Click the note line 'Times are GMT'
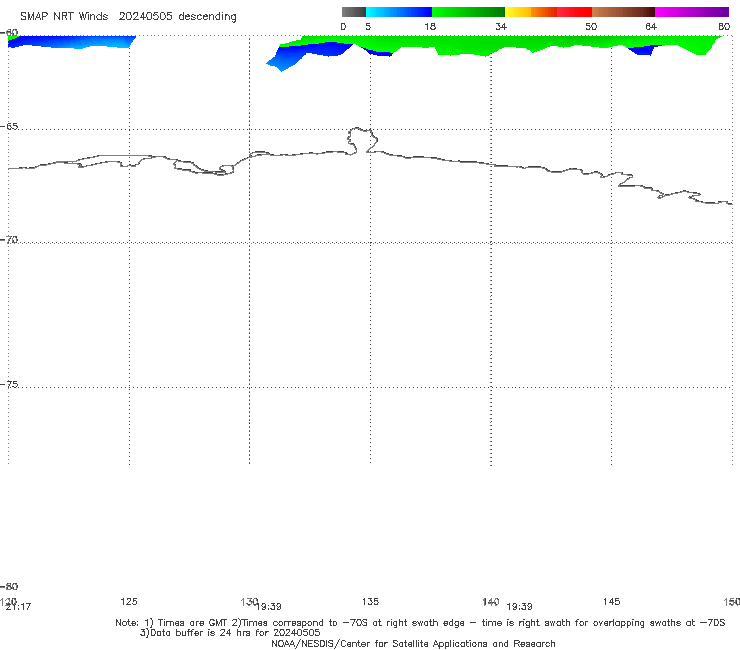Viewport: 740px width, 650px height. coord(192,623)
